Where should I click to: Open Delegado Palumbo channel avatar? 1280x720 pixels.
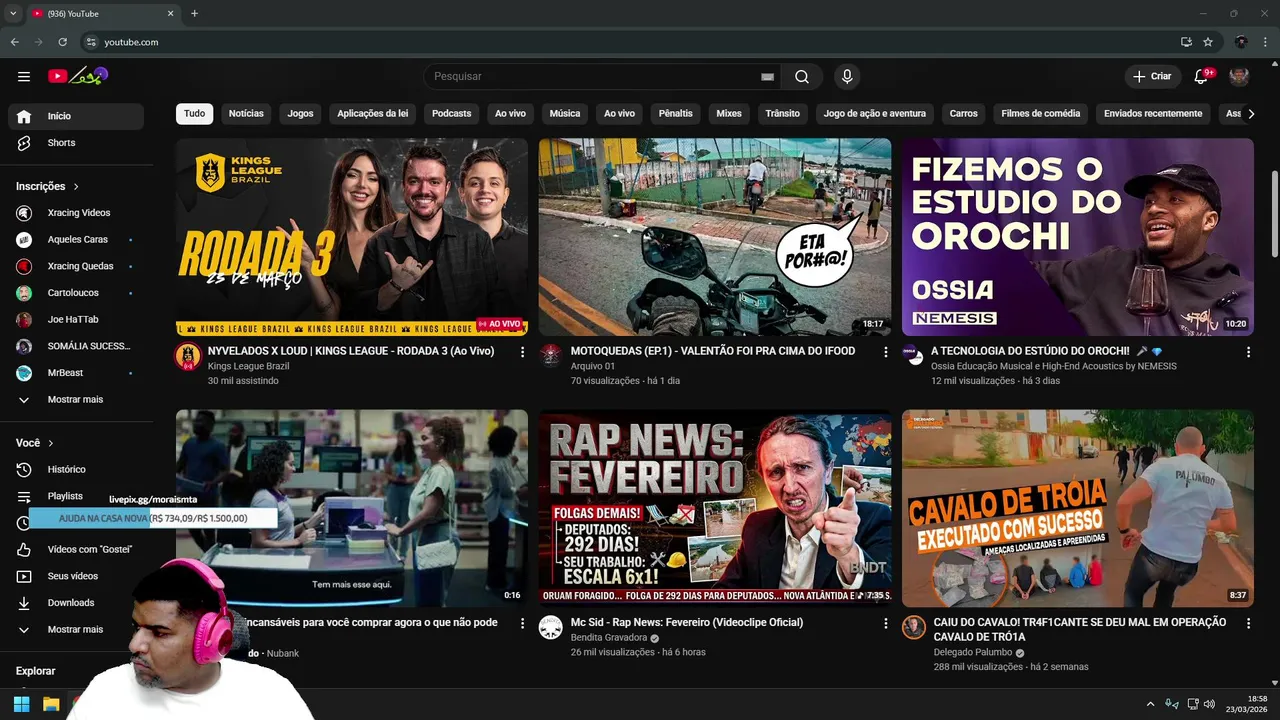(914, 627)
